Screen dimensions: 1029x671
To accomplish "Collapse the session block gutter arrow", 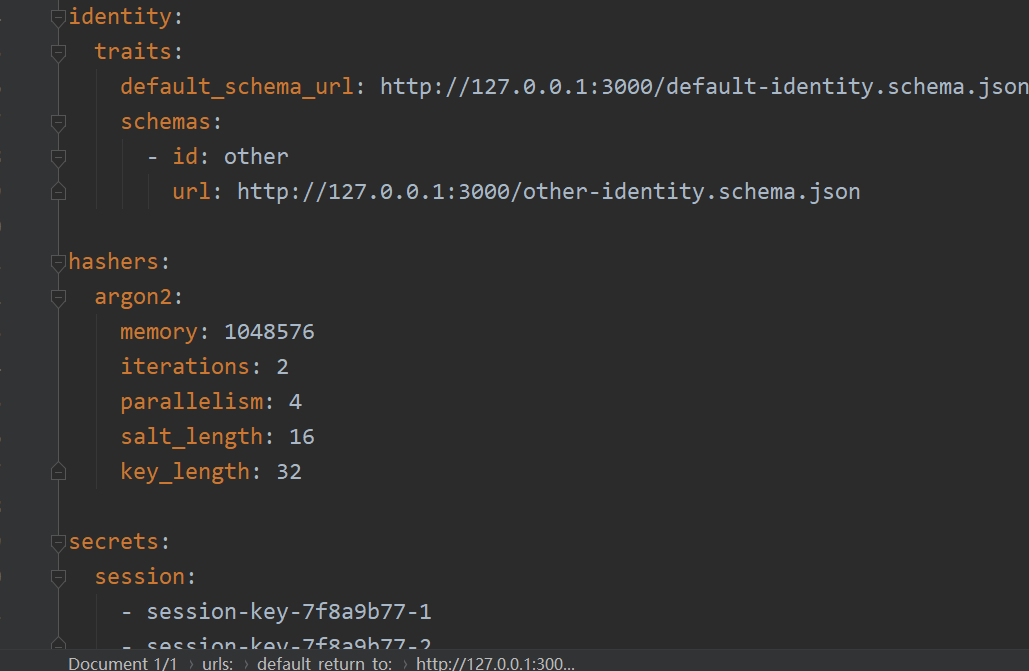I will coord(58,577).
